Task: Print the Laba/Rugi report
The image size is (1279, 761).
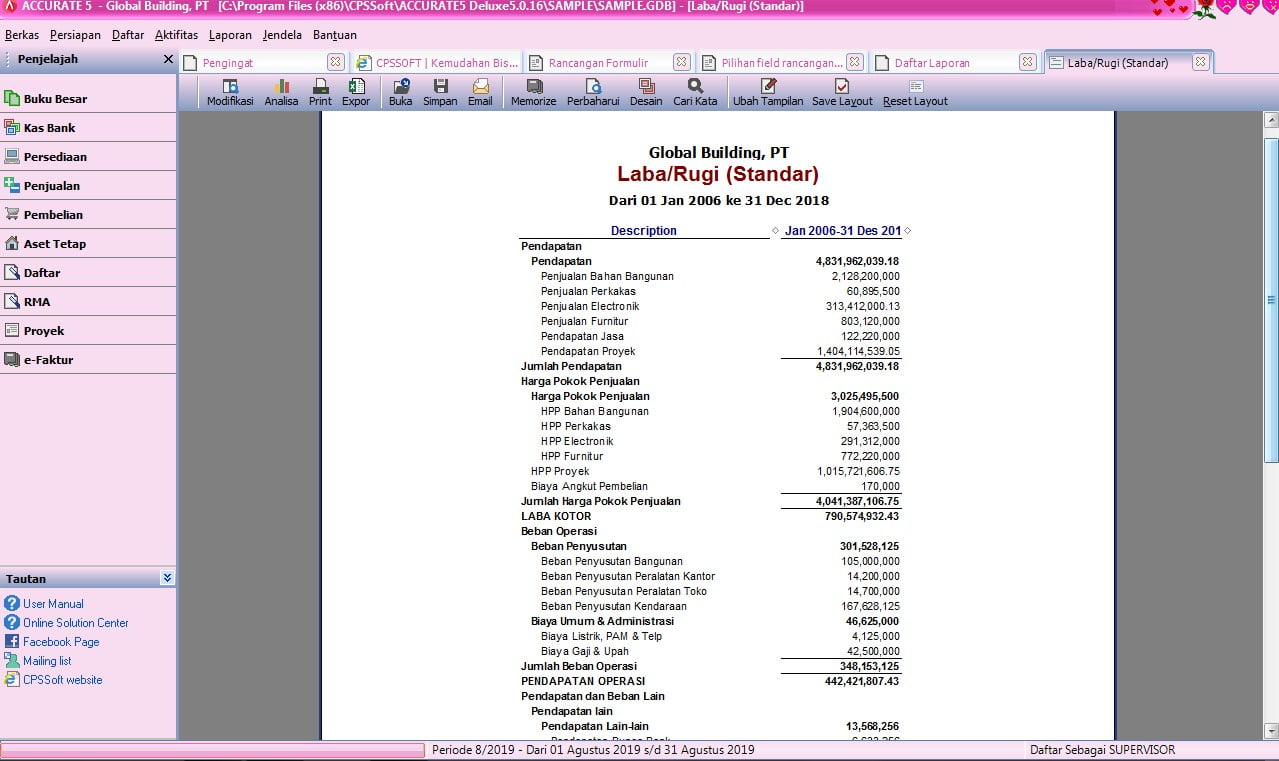Action: (320, 92)
